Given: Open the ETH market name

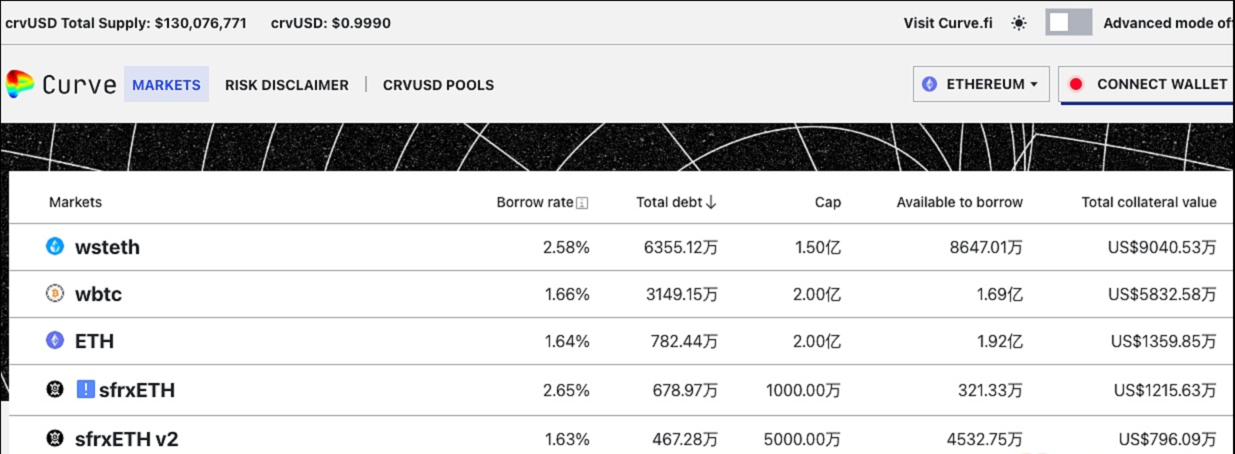Looking at the screenshot, I should (94, 341).
